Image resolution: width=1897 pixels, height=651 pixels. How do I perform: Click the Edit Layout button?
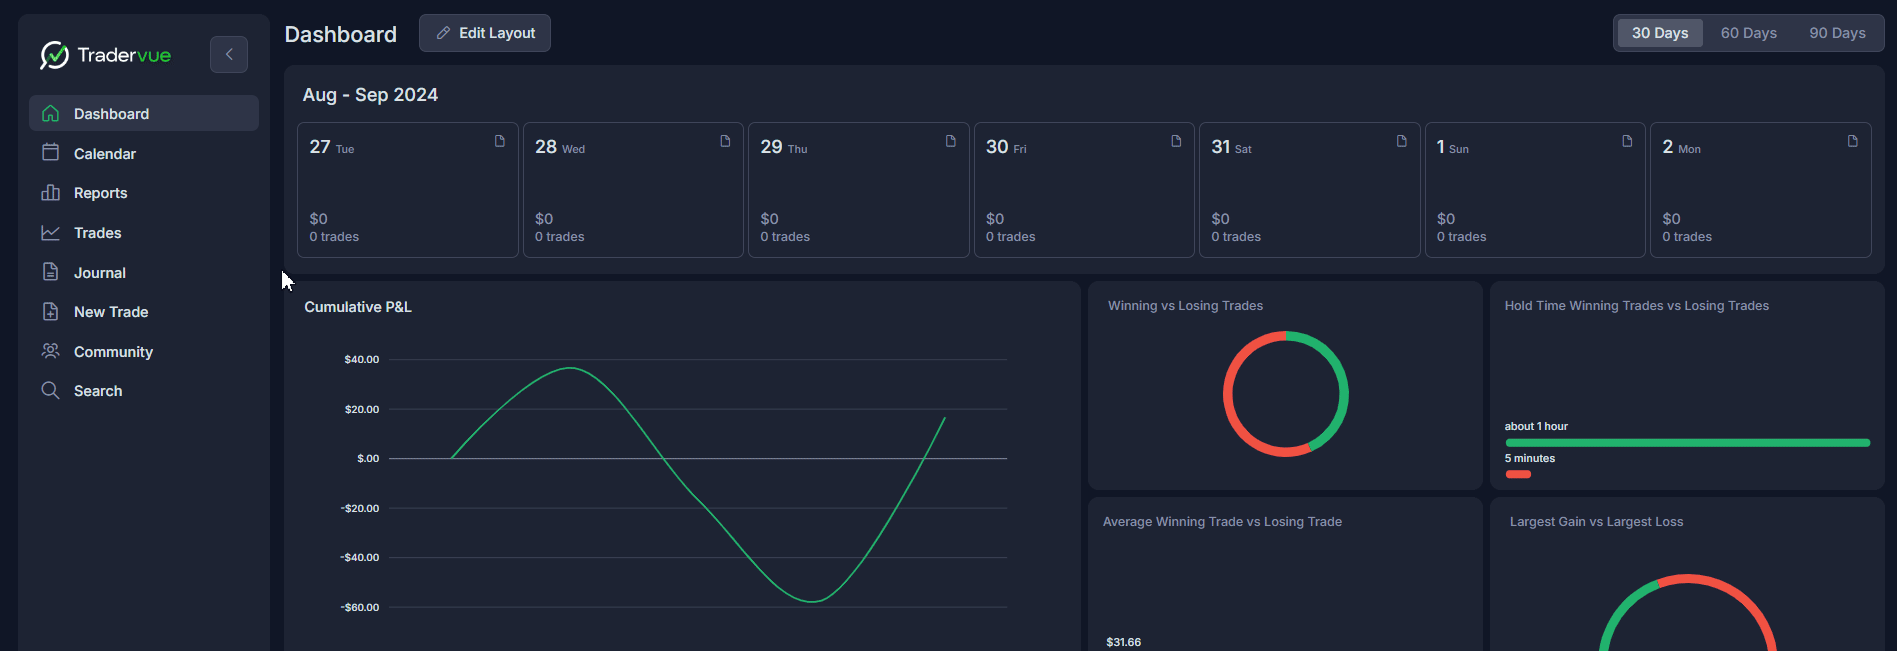(x=485, y=33)
